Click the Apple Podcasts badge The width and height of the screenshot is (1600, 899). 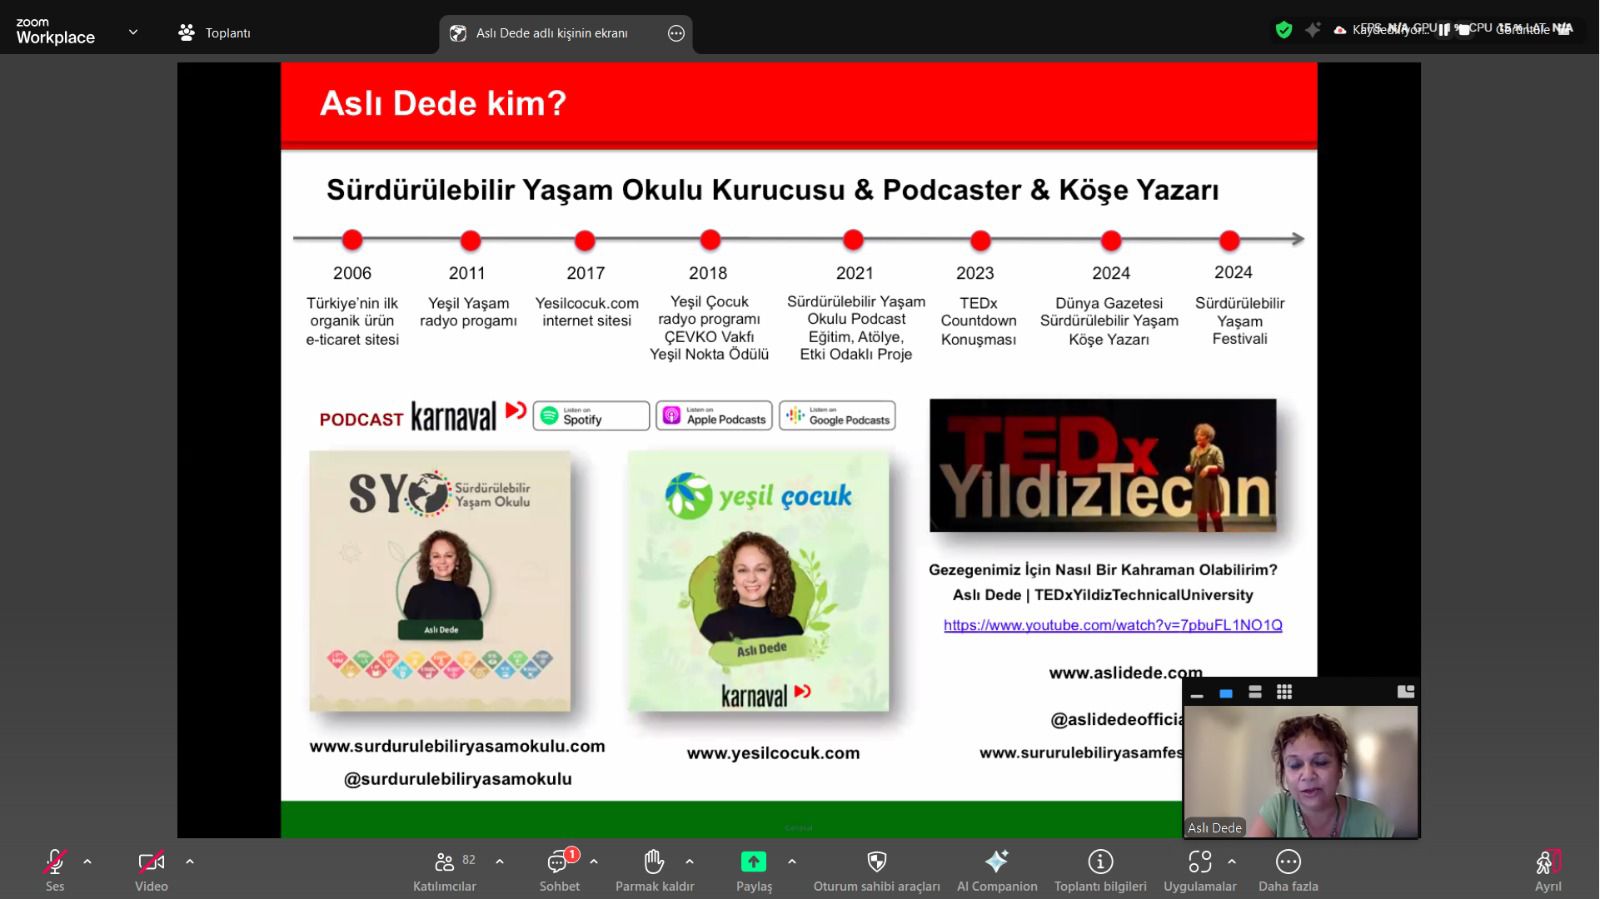point(715,416)
